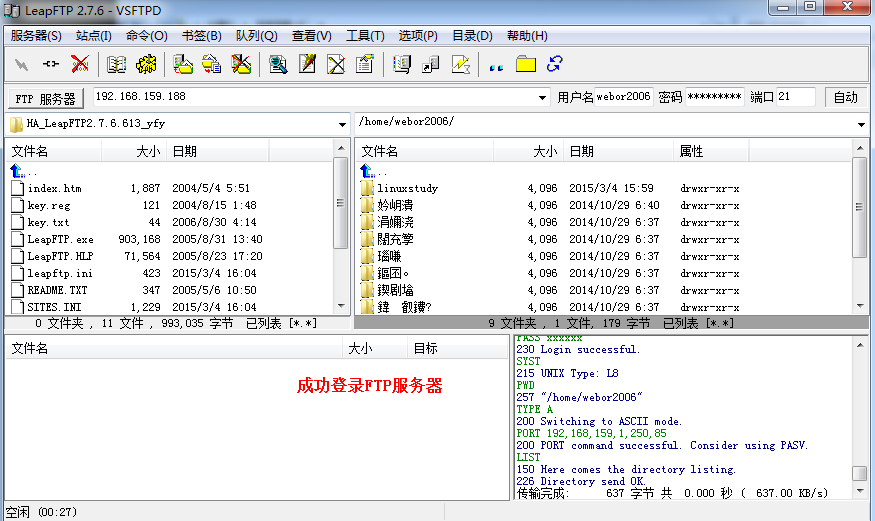Open the 工具(T) menu
This screenshot has height=521, width=875.
click(365, 36)
